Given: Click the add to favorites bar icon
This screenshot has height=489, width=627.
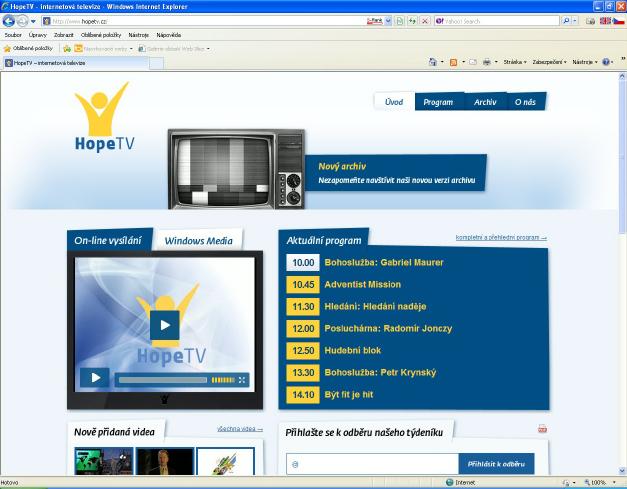Looking at the screenshot, I should 67,48.
